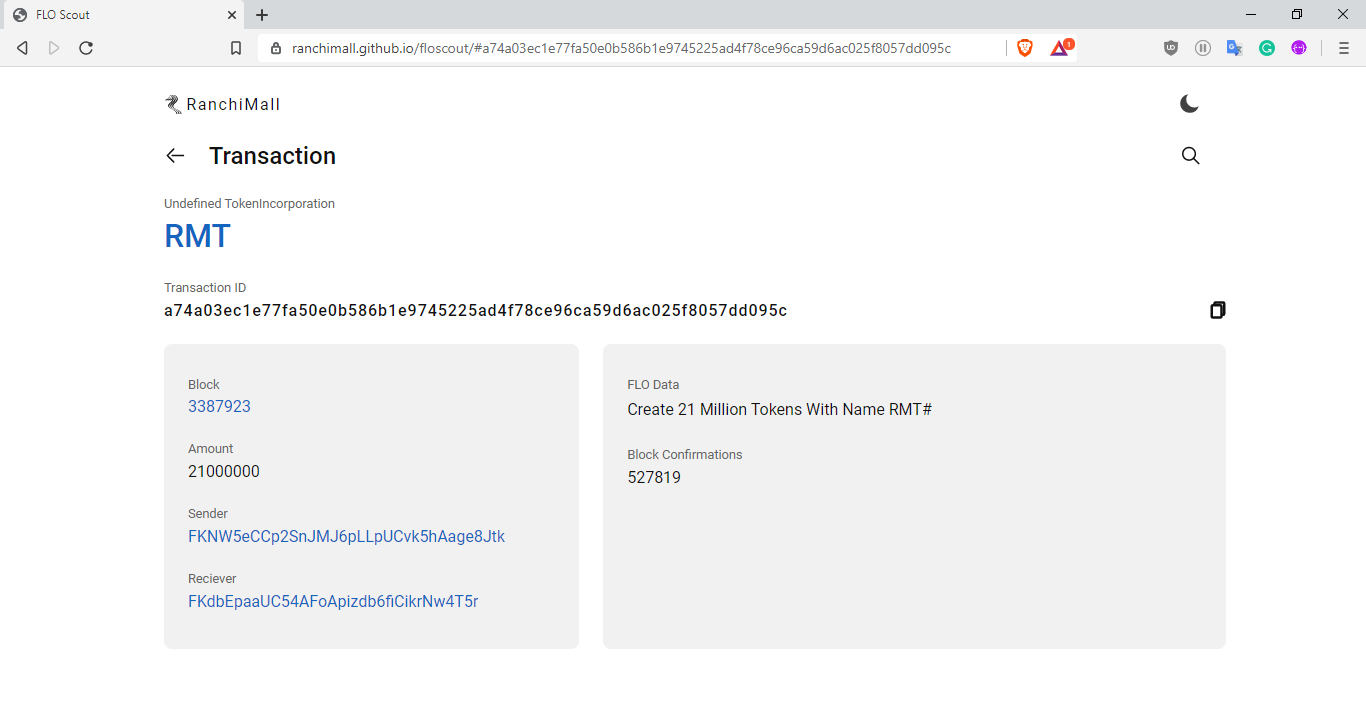Screen dimensions: 1366x728
Task: Click the uBlock Origin extension icon
Action: click(1171, 48)
